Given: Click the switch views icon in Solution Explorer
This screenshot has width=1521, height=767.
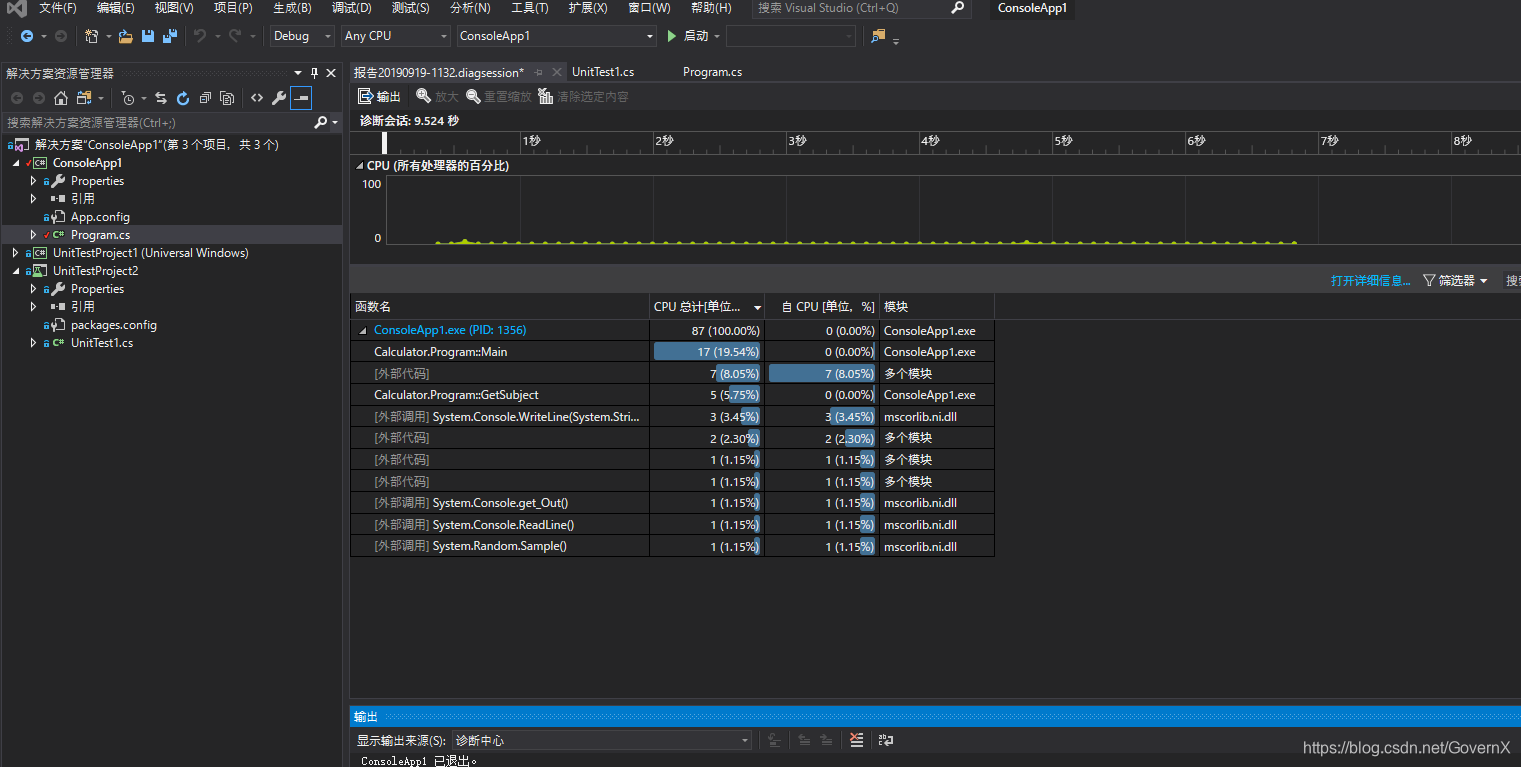Looking at the screenshot, I should tap(84, 98).
